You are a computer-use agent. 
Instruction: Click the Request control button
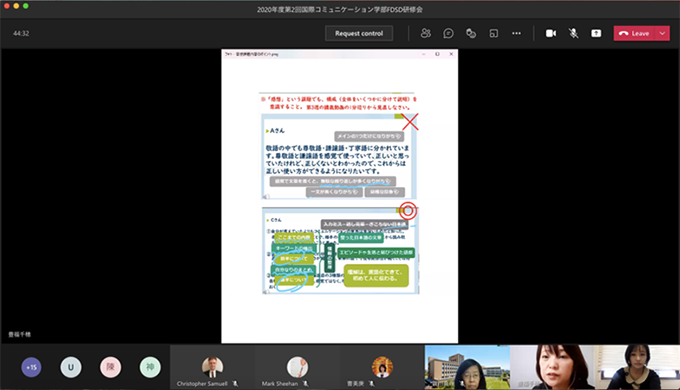359,33
